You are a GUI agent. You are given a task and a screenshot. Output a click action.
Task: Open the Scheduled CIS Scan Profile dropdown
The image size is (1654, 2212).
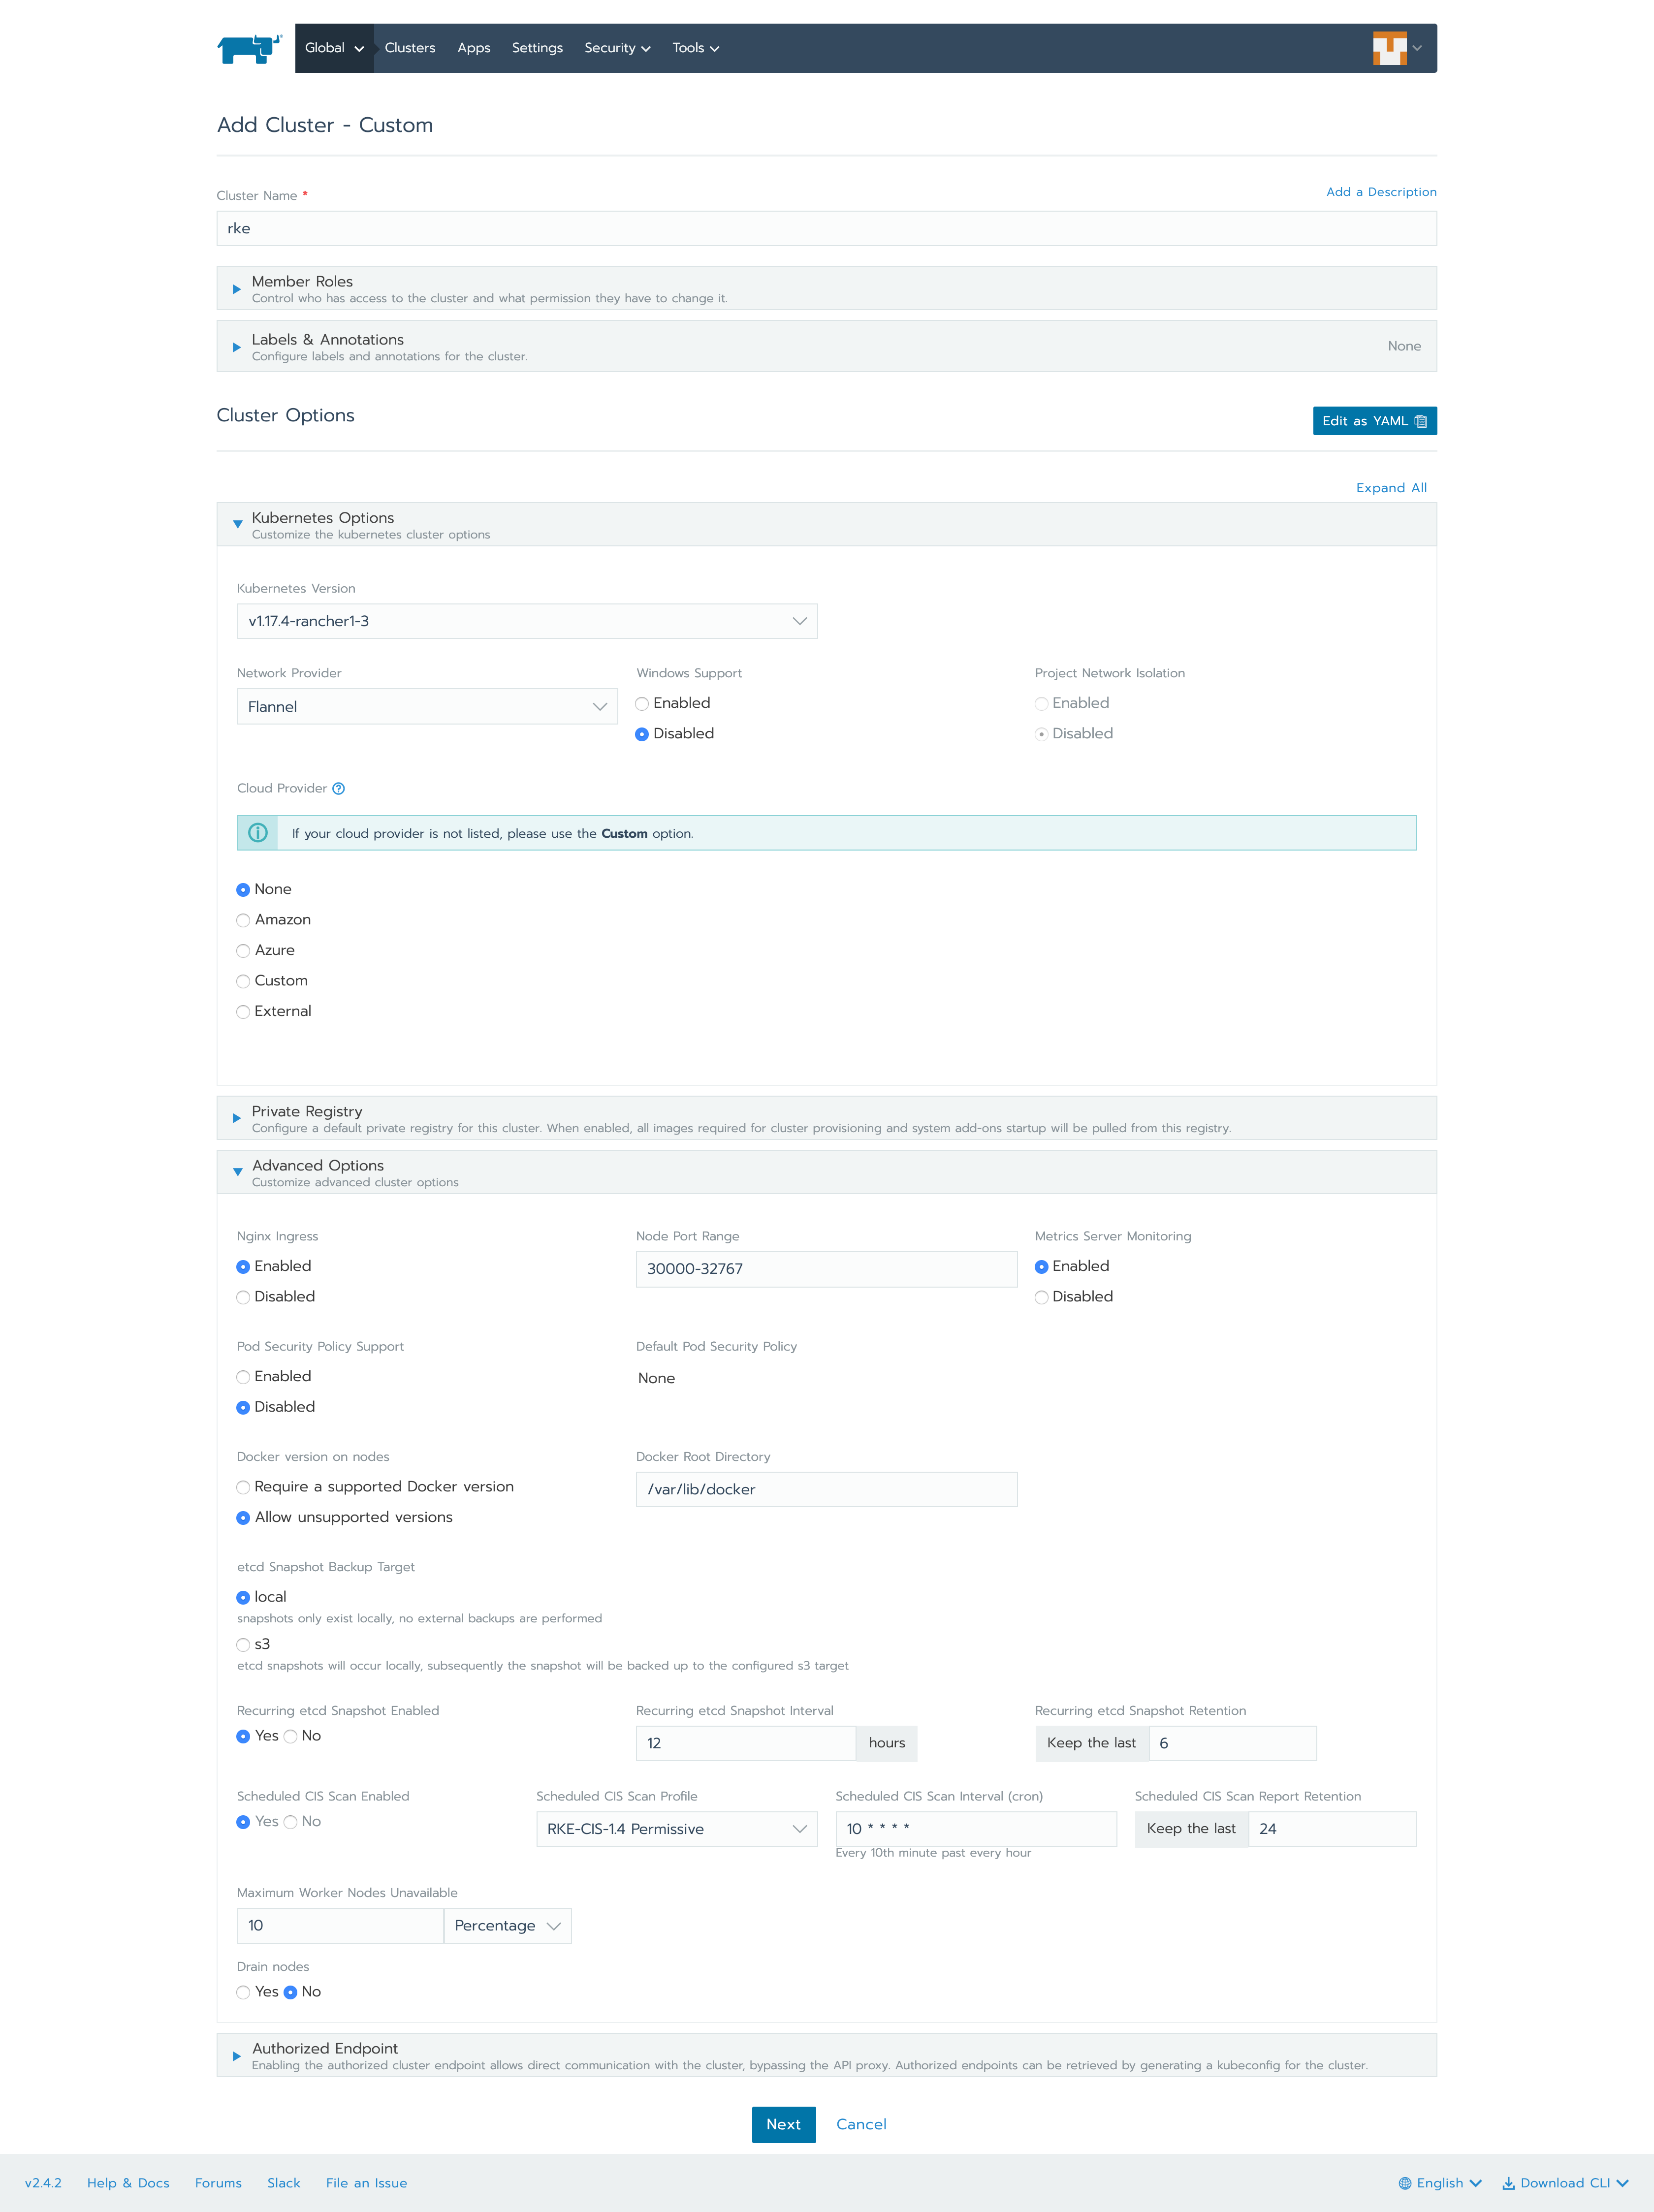[x=676, y=1829]
